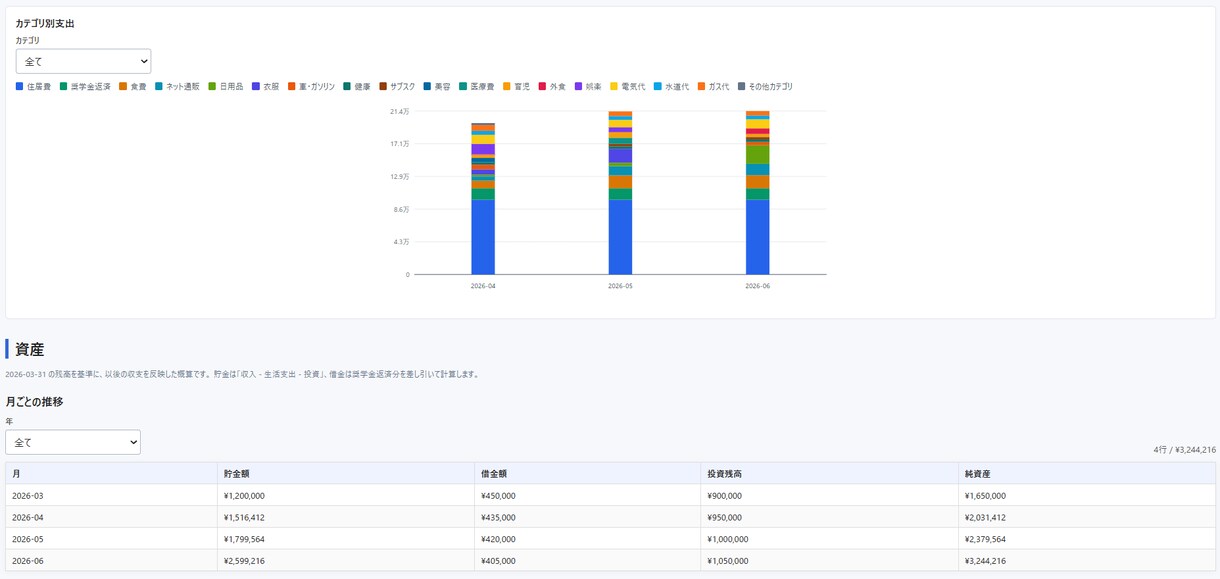Click the 純資産 column header
The image size is (1220, 579).
point(1087,473)
